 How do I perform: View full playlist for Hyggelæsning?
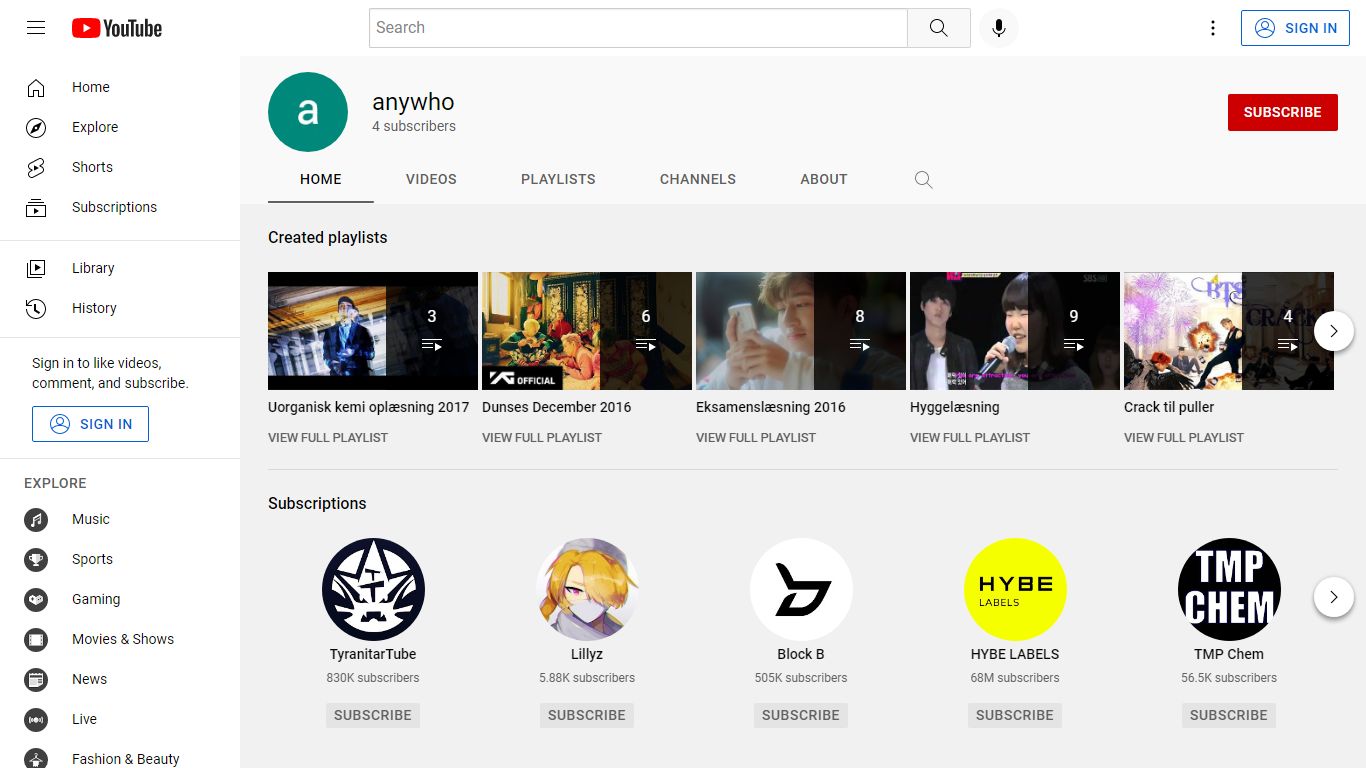[x=970, y=438]
